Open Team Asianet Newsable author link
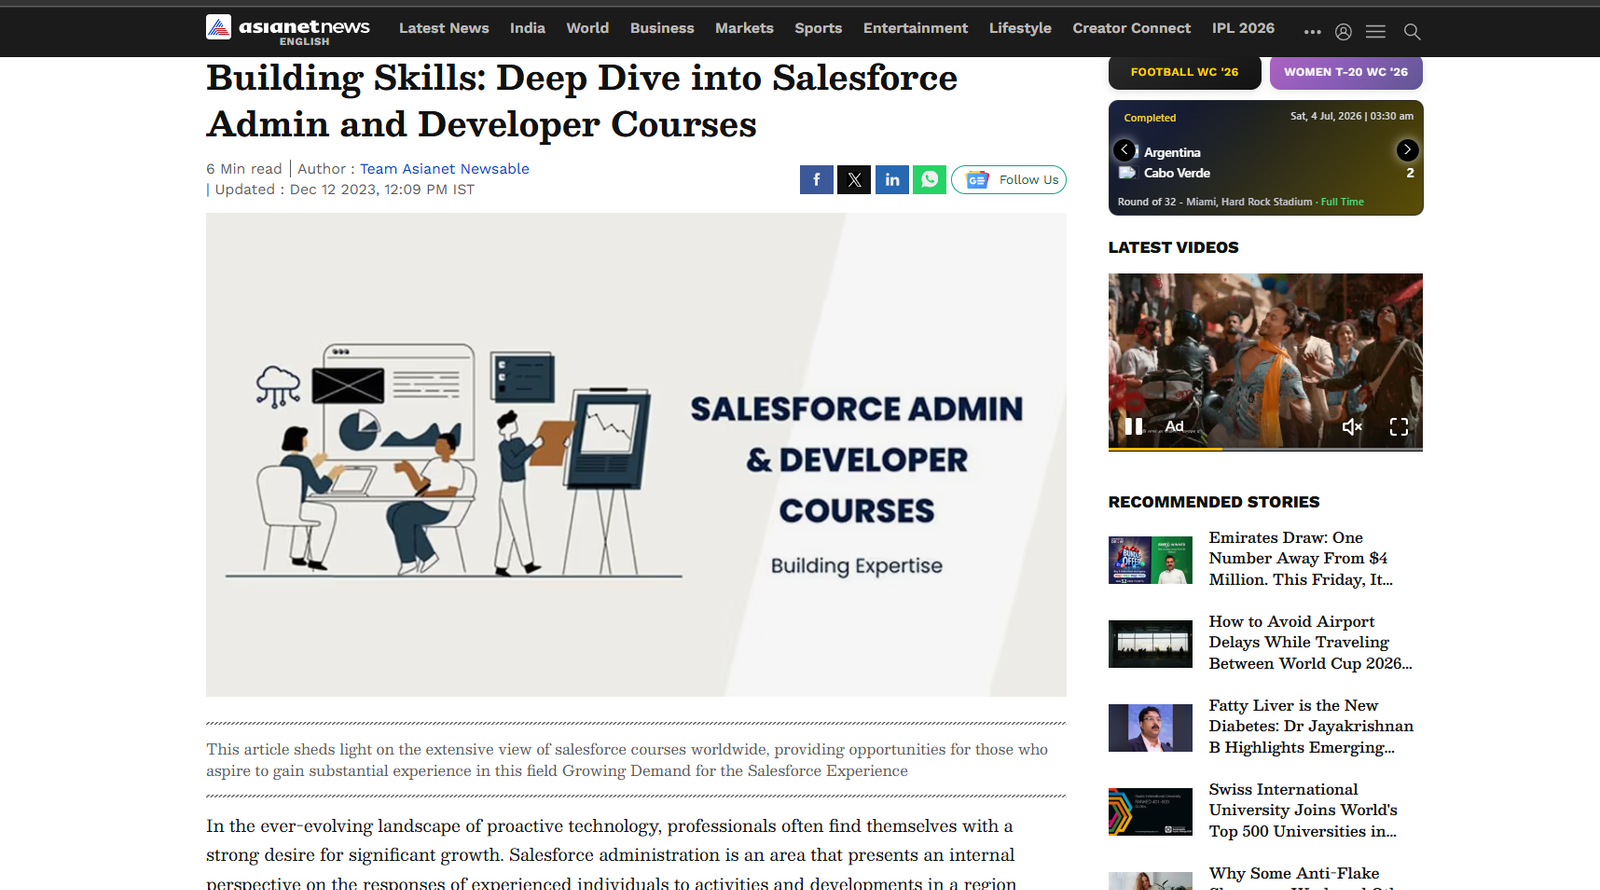Viewport: 1600px width, 890px height. [444, 169]
